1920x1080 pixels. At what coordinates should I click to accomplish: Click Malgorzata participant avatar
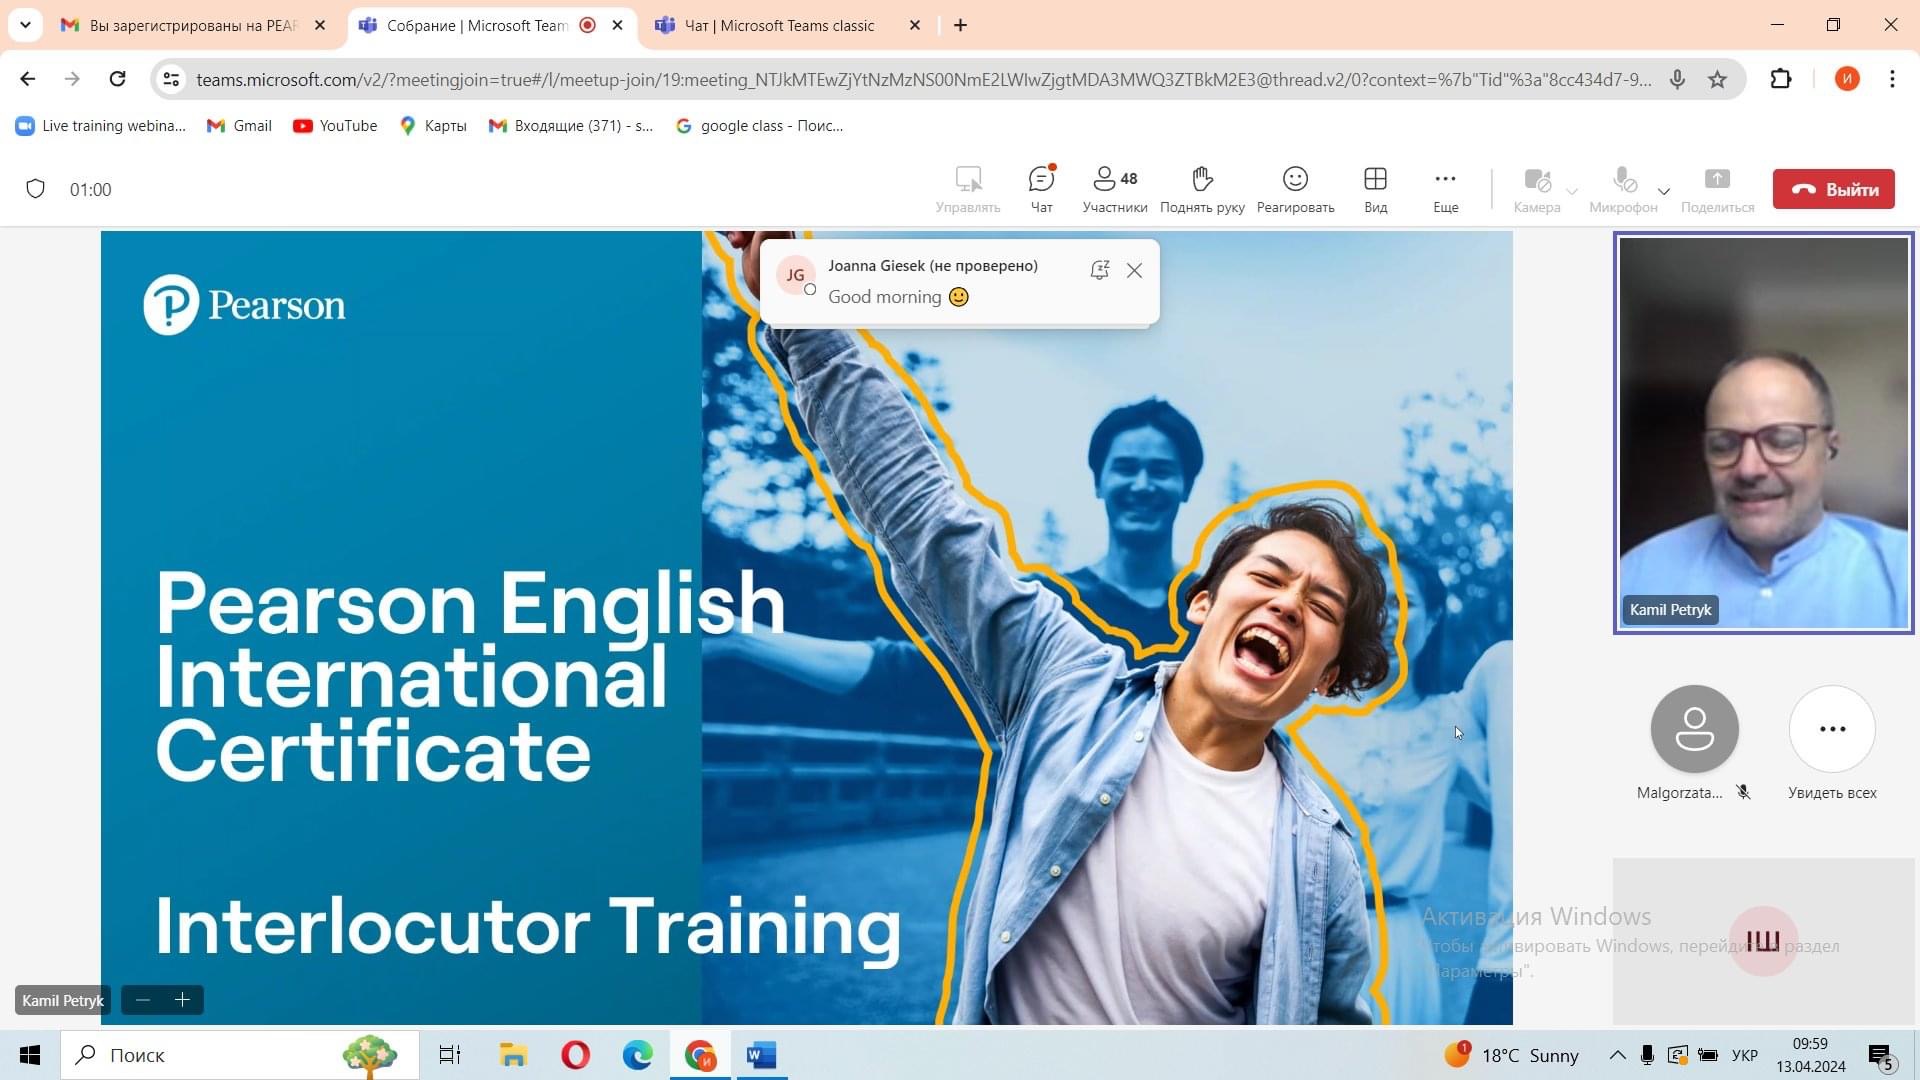click(x=1694, y=729)
